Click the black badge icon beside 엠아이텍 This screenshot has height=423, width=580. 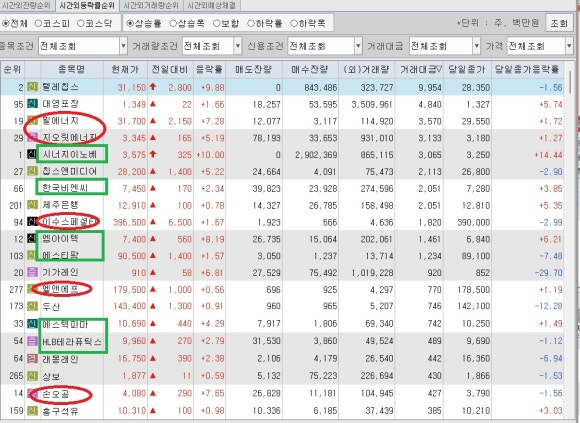pyautogui.click(x=32, y=239)
